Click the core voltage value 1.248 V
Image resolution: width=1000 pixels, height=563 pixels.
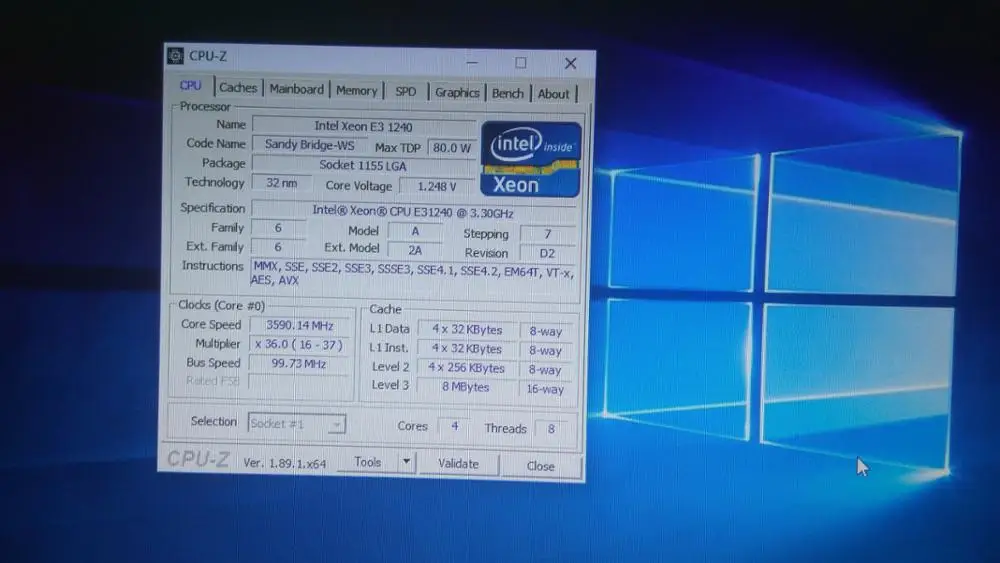(x=437, y=186)
